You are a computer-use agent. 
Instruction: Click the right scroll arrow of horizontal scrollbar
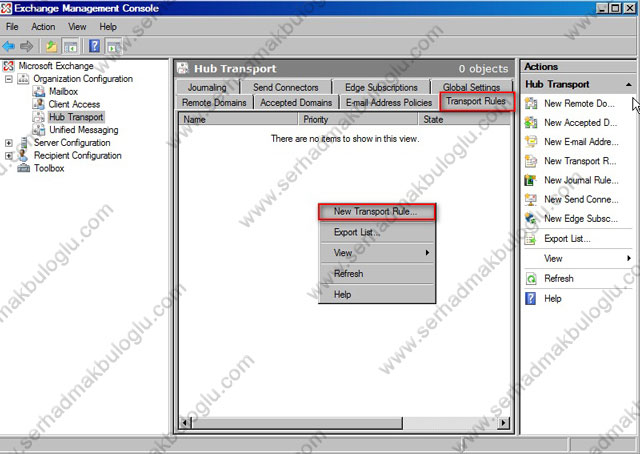click(x=504, y=423)
